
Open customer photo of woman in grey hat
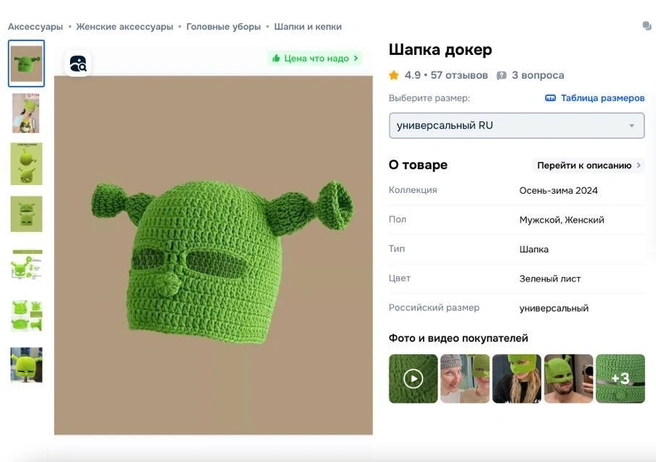pyautogui.click(x=465, y=379)
